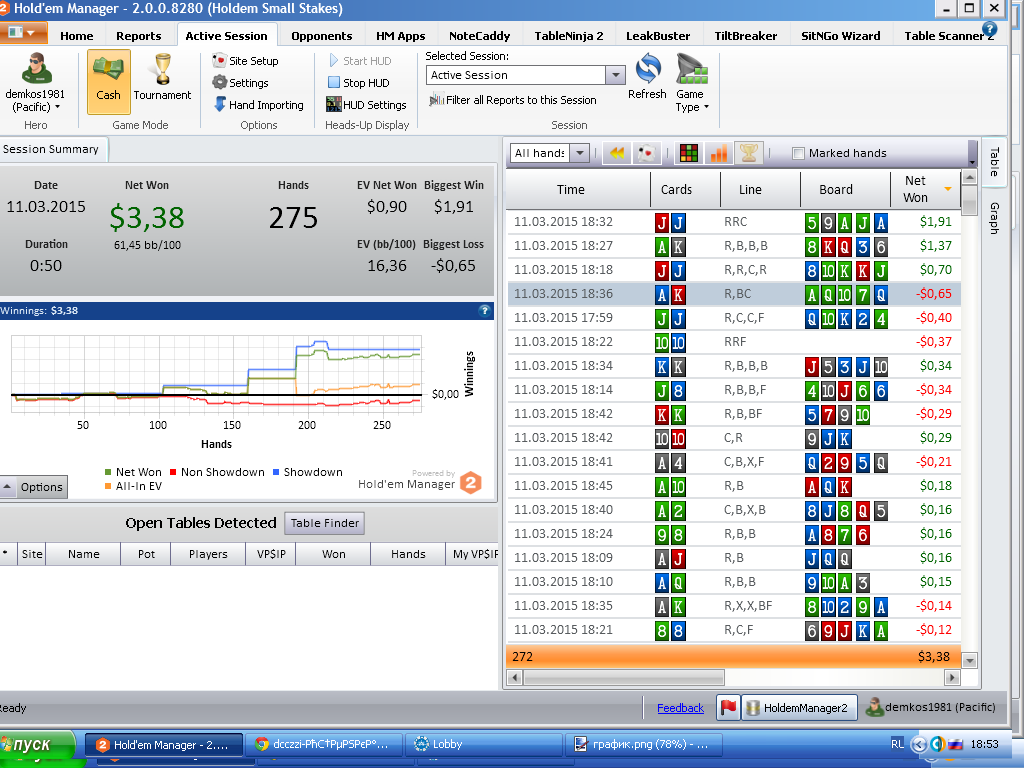The width and height of the screenshot is (1024, 768).
Task: Open the SitNGo Wizard tab
Action: pos(840,36)
